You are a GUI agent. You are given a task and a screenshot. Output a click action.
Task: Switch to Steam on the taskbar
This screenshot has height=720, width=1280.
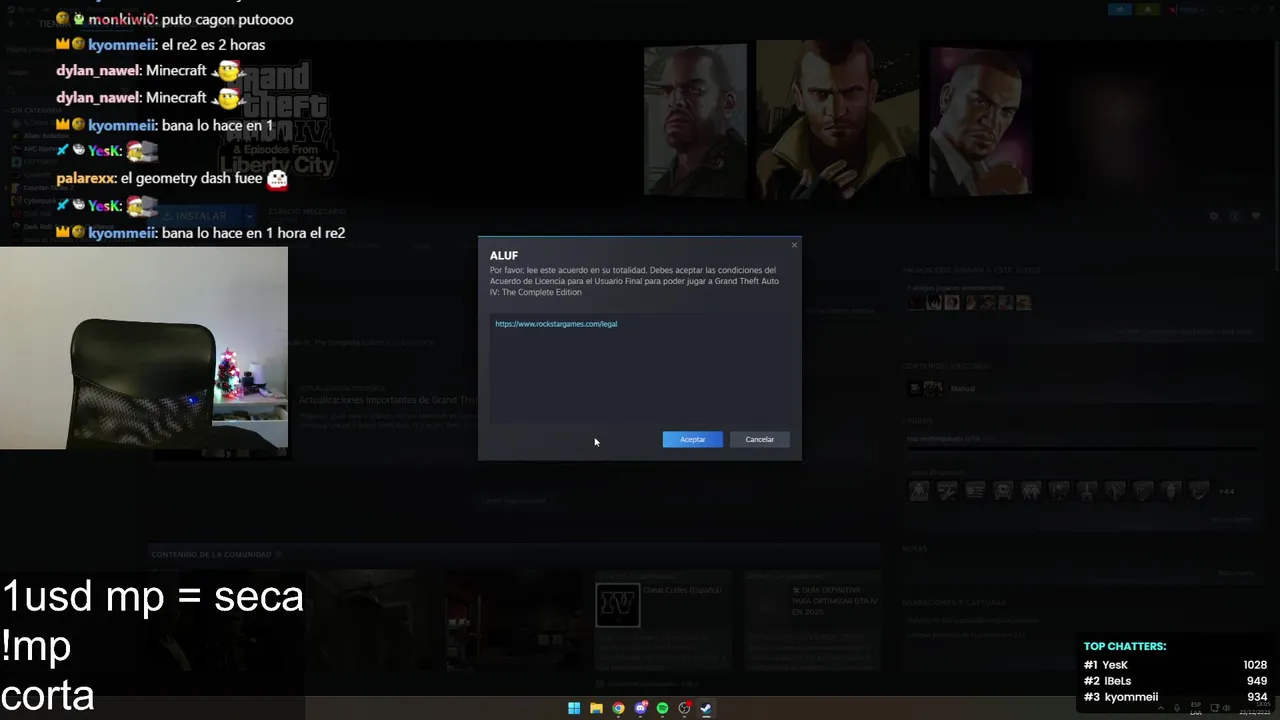pyautogui.click(x=706, y=708)
